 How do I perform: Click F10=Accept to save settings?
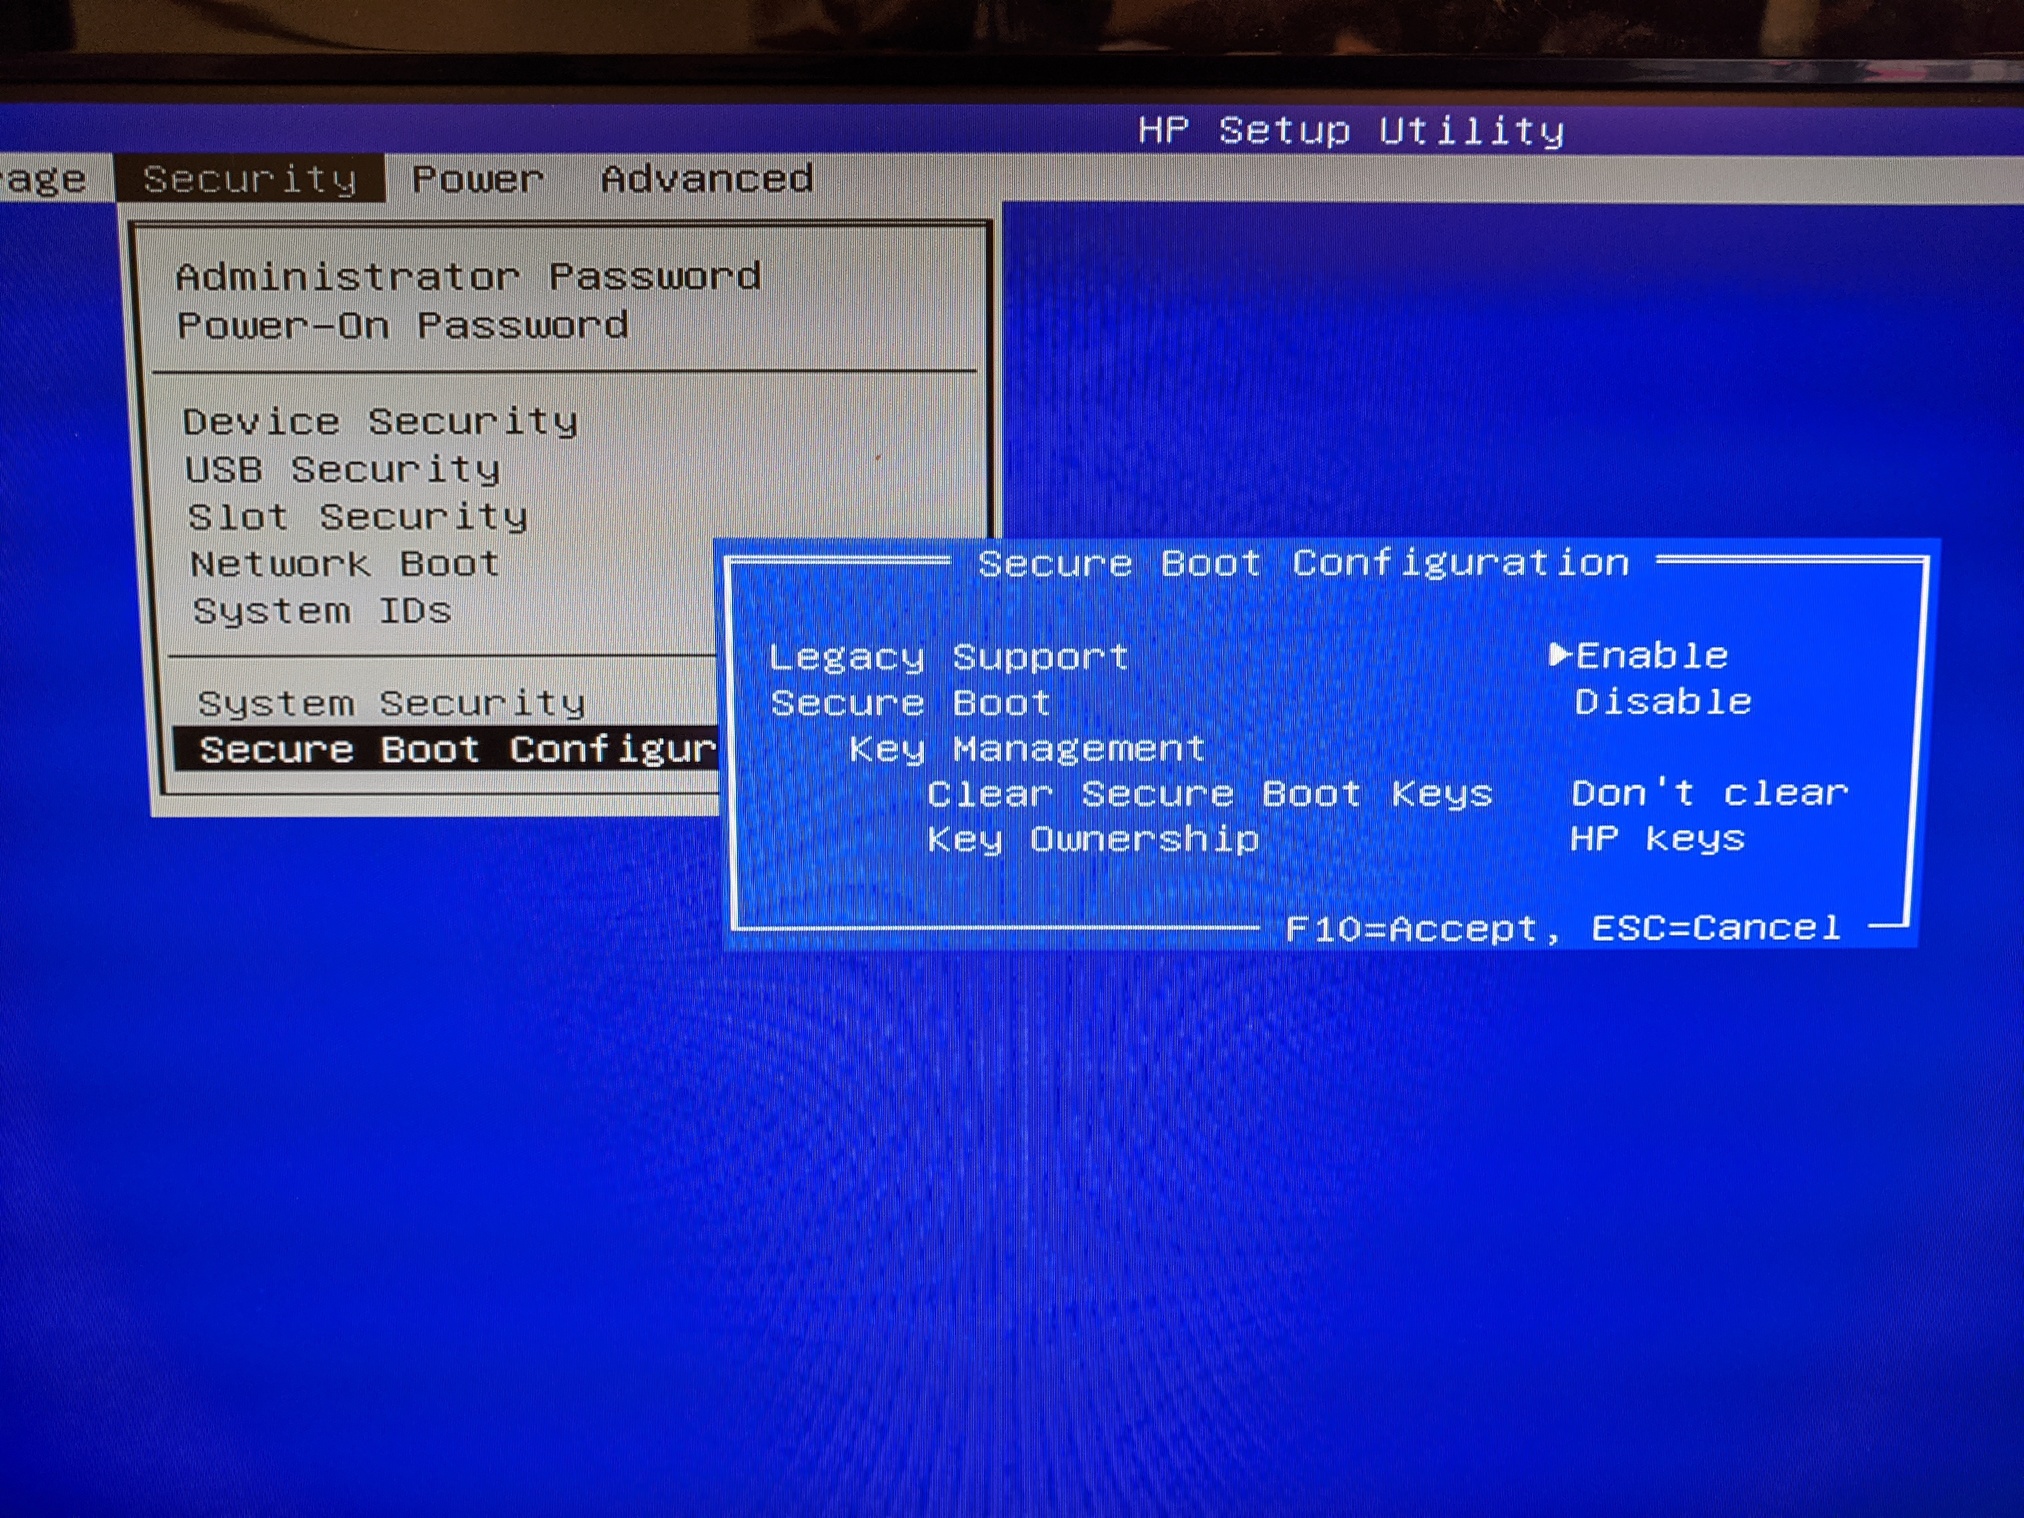pyautogui.click(x=1411, y=929)
